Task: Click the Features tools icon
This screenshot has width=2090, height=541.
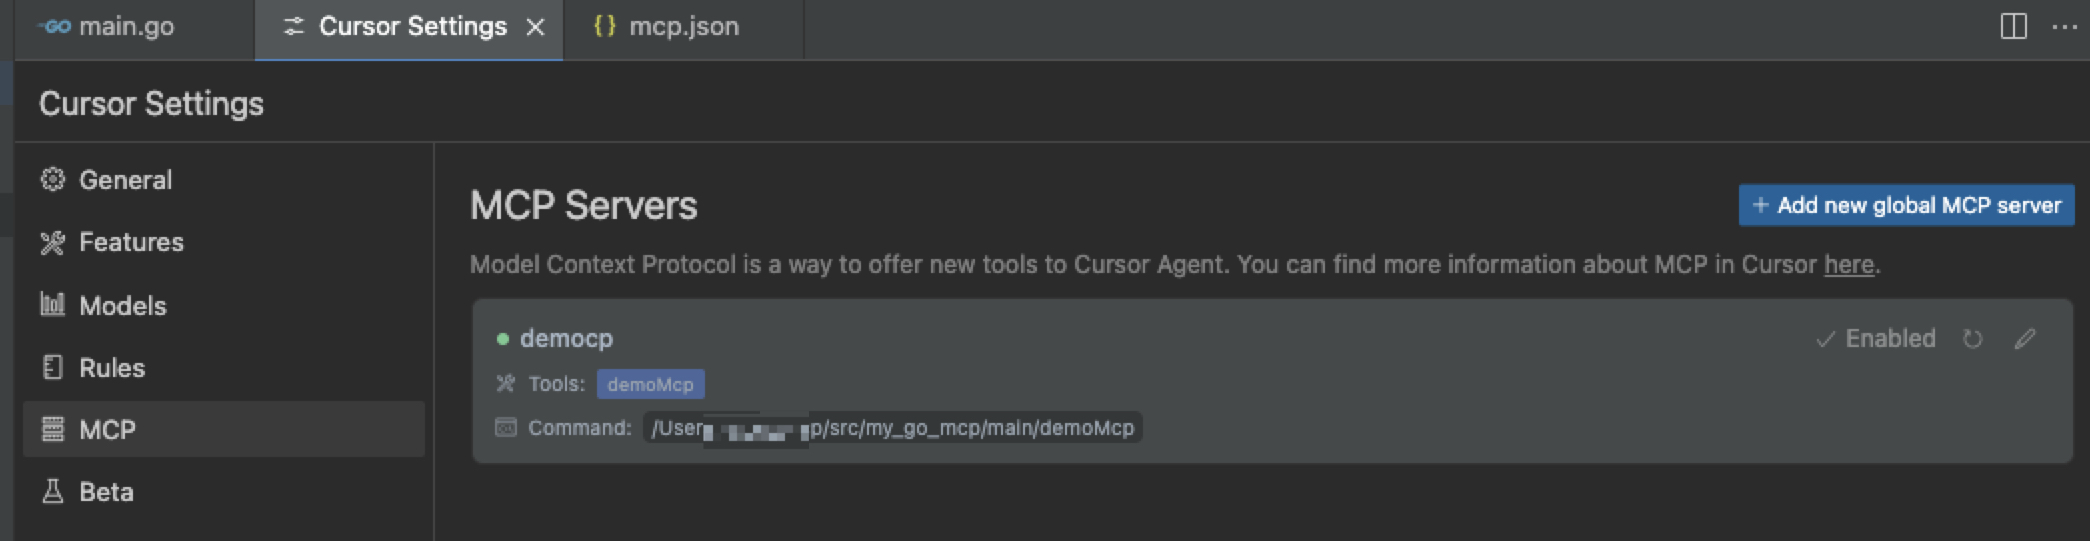Action: tap(52, 242)
